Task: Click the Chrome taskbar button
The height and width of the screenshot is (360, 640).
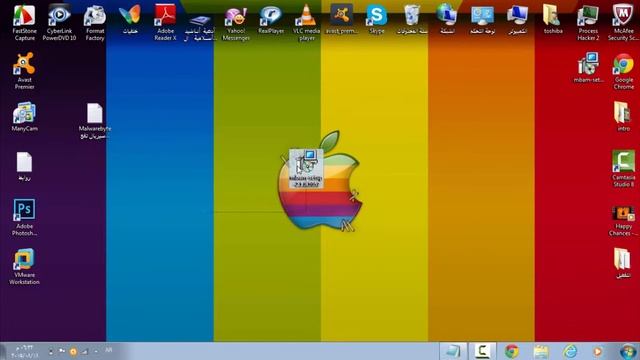Action: 511,351
